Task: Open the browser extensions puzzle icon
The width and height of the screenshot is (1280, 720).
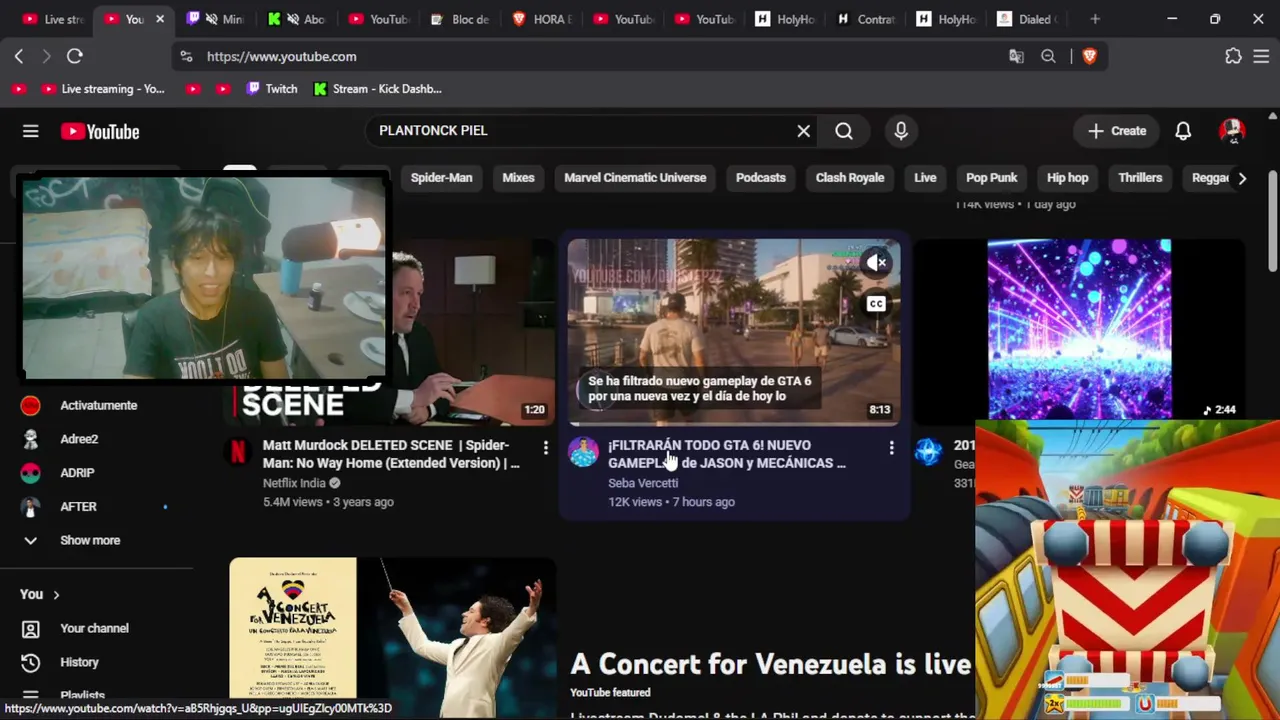Action: coord(1233,57)
